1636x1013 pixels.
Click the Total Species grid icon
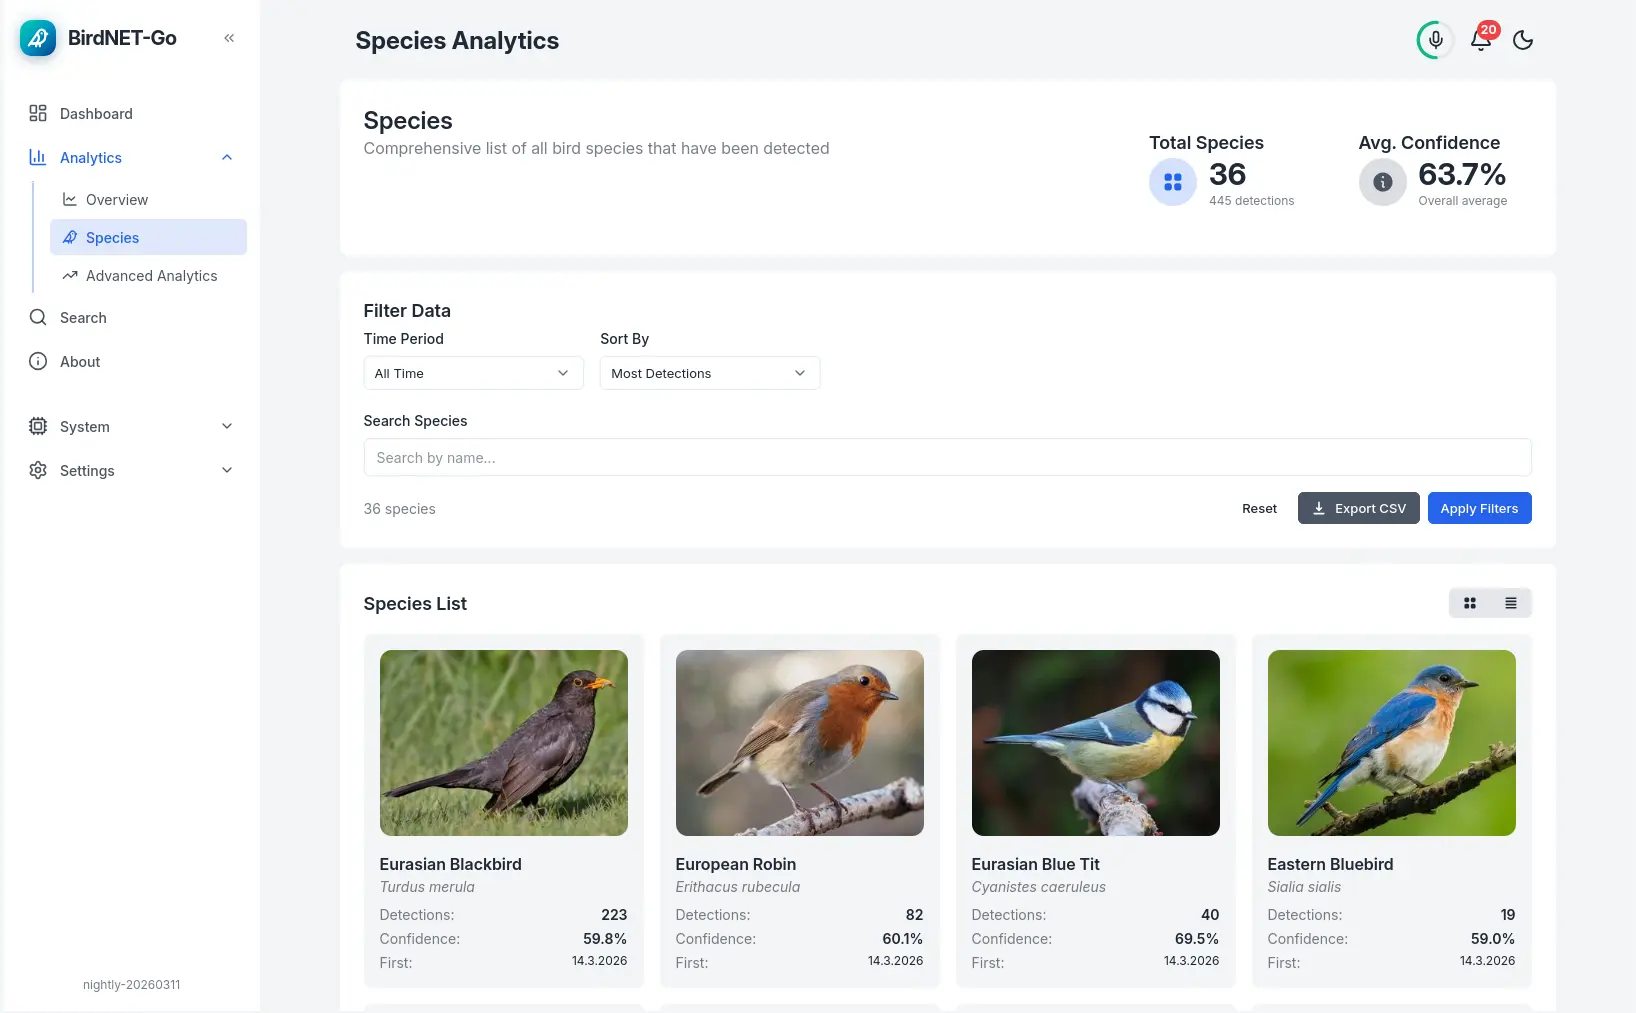(x=1173, y=182)
